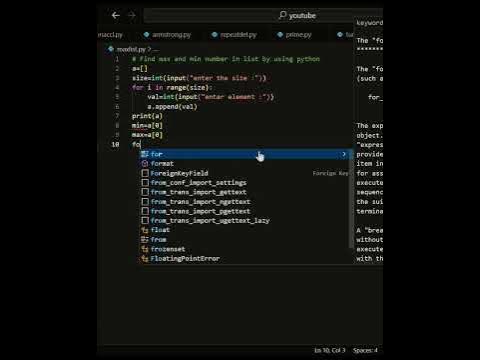Open 'Ln 10, Col 3' in status bar
This screenshot has height=360, width=480.
(x=329, y=350)
